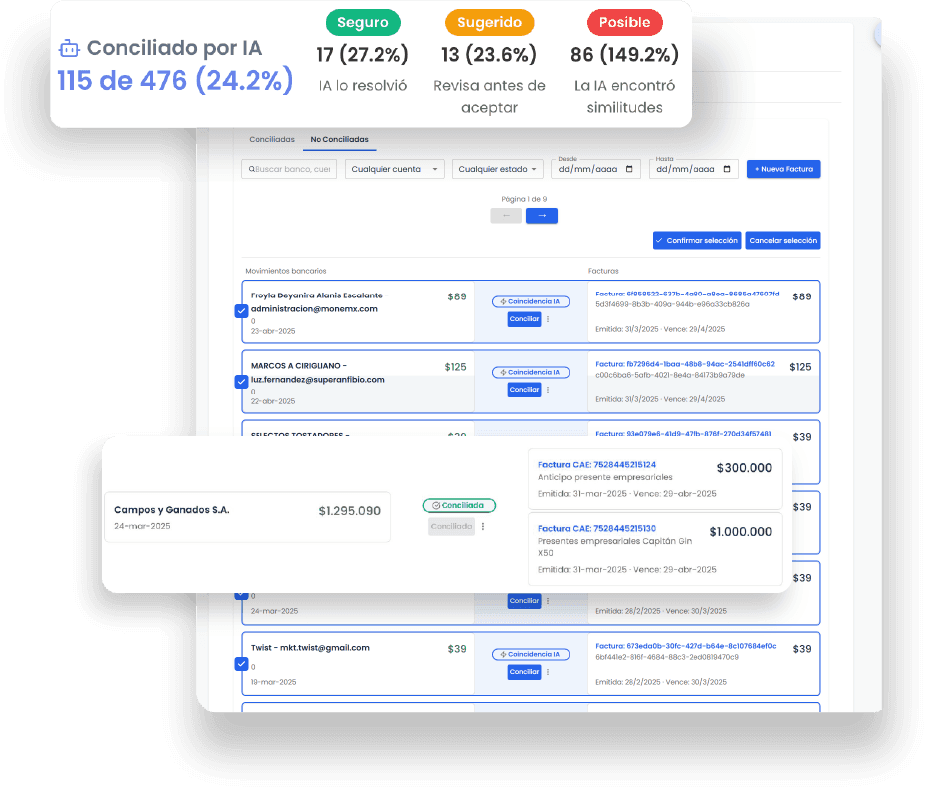Switch to the Conciliadas tab

click(x=272, y=139)
